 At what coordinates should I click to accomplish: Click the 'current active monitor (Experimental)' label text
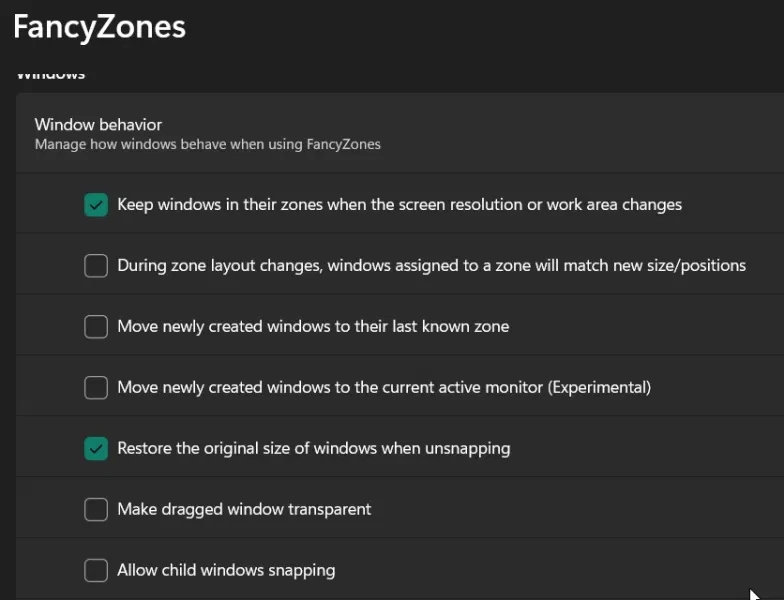pos(384,387)
